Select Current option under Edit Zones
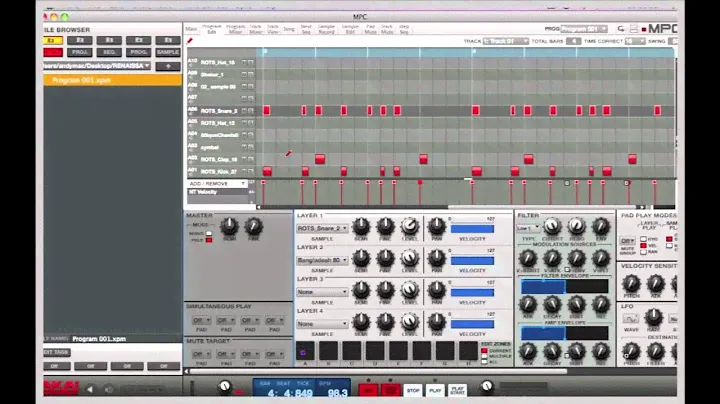Image resolution: width=720 pixels, height=404 pixels. (x=486, y=349)
